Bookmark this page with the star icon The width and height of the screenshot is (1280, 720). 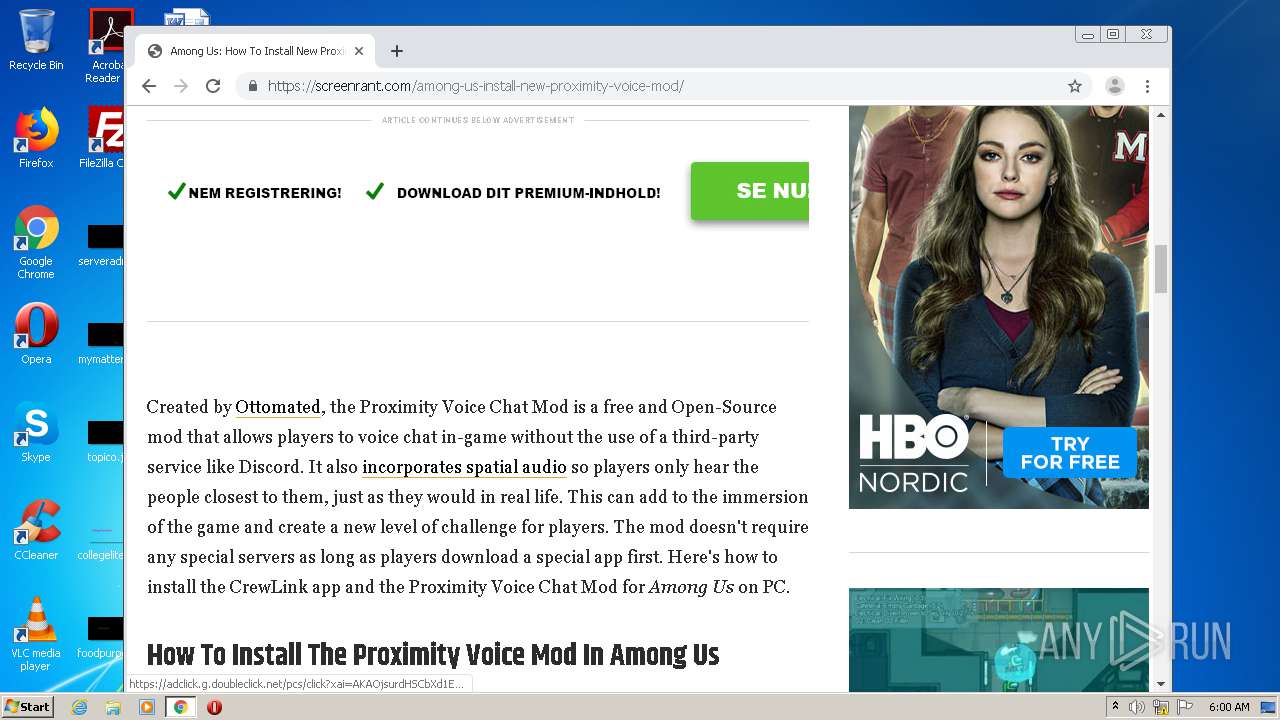tap(1075, 86)
